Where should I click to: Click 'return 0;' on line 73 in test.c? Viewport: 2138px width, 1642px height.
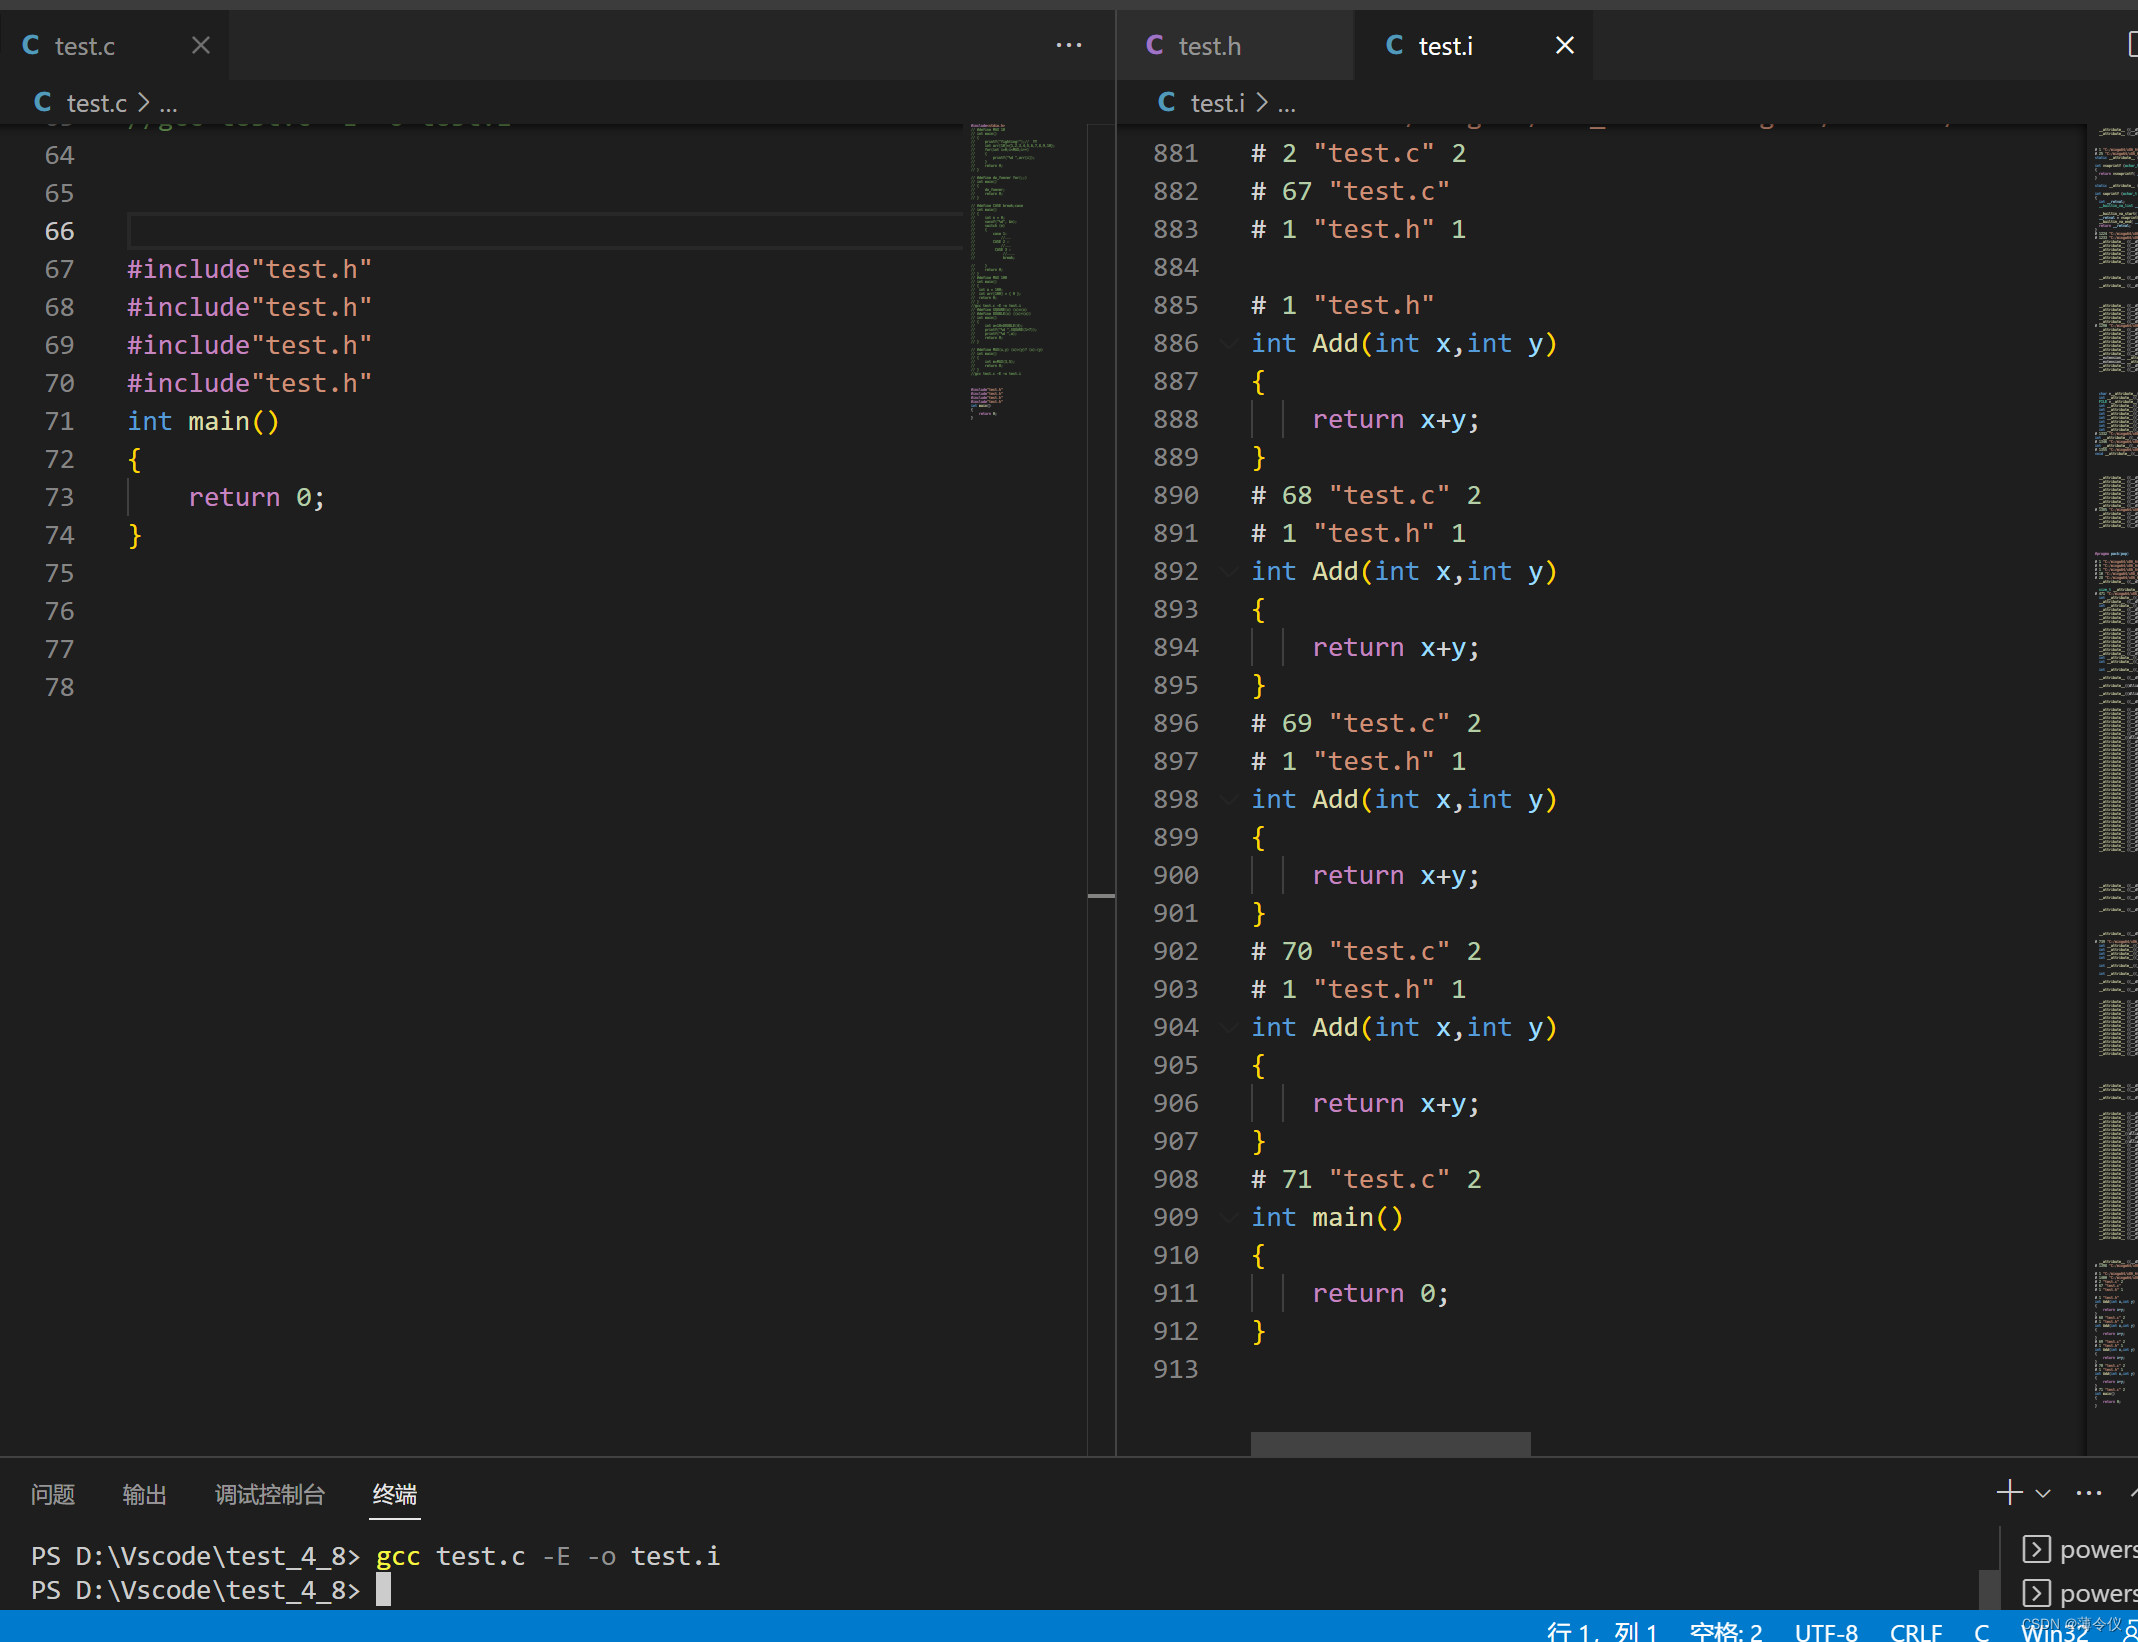(x=257, y=497)
